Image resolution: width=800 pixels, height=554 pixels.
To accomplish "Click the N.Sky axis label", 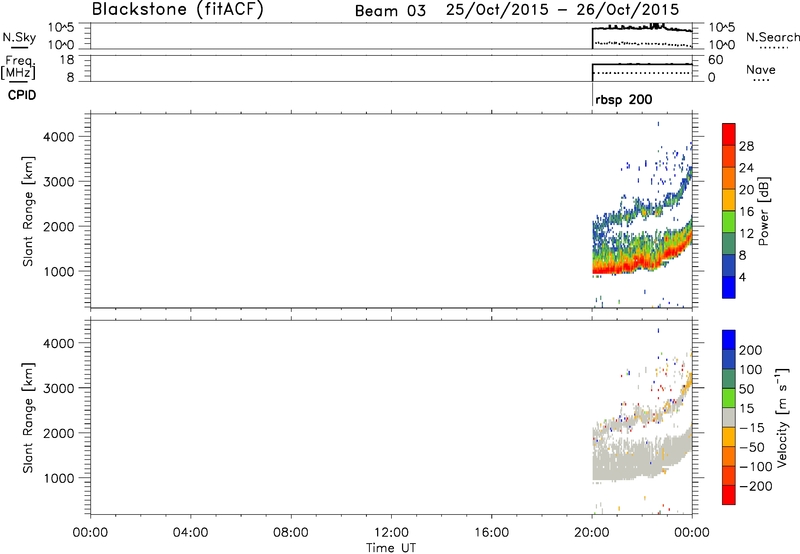I will 19,37.
